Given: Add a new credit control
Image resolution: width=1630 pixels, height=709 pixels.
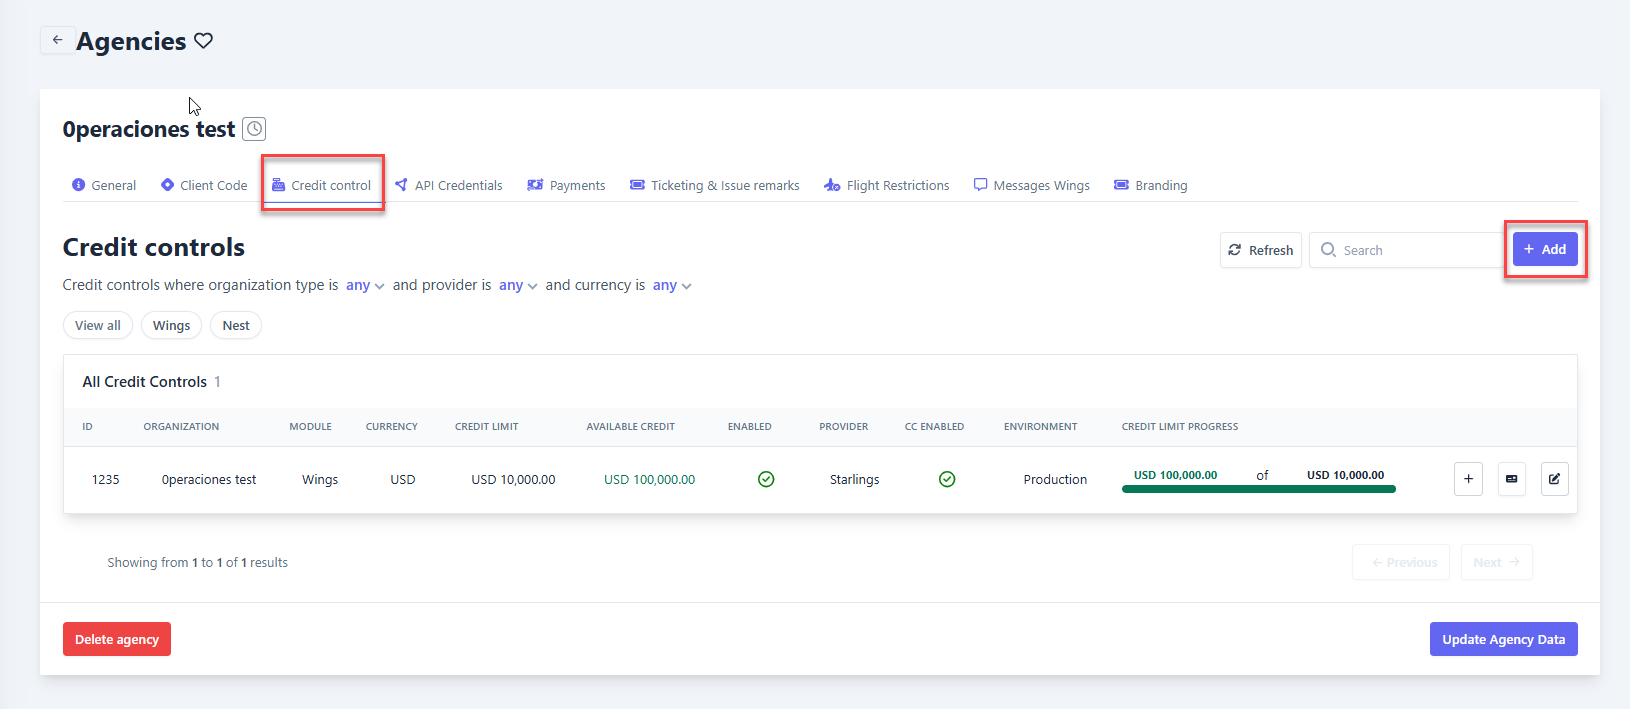Looking at the screenshot, I should [1545, 249].
